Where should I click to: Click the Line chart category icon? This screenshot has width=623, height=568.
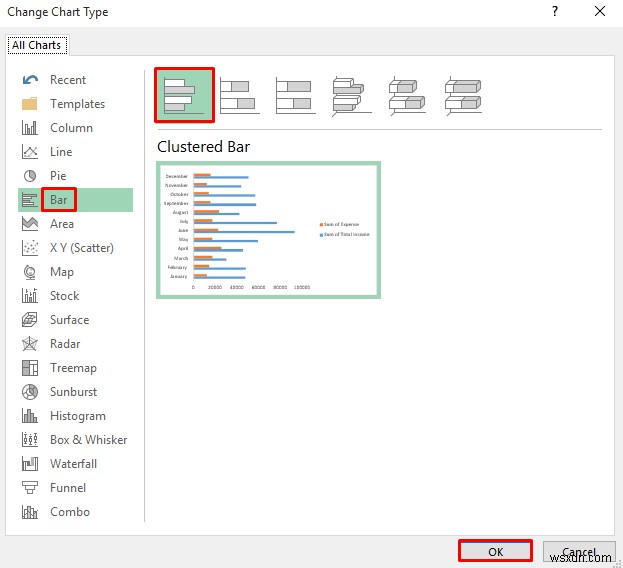coord(30,152)
